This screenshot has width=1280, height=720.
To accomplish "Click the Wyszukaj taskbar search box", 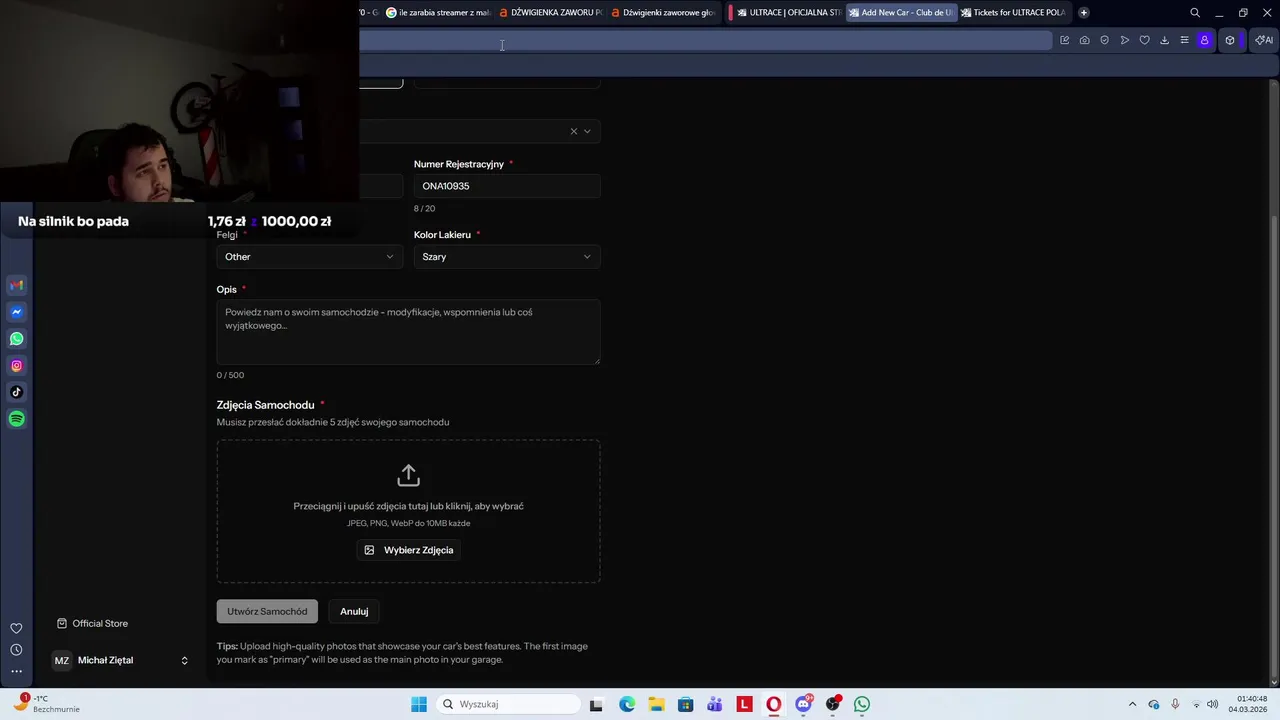I will [x=509, y=704].
